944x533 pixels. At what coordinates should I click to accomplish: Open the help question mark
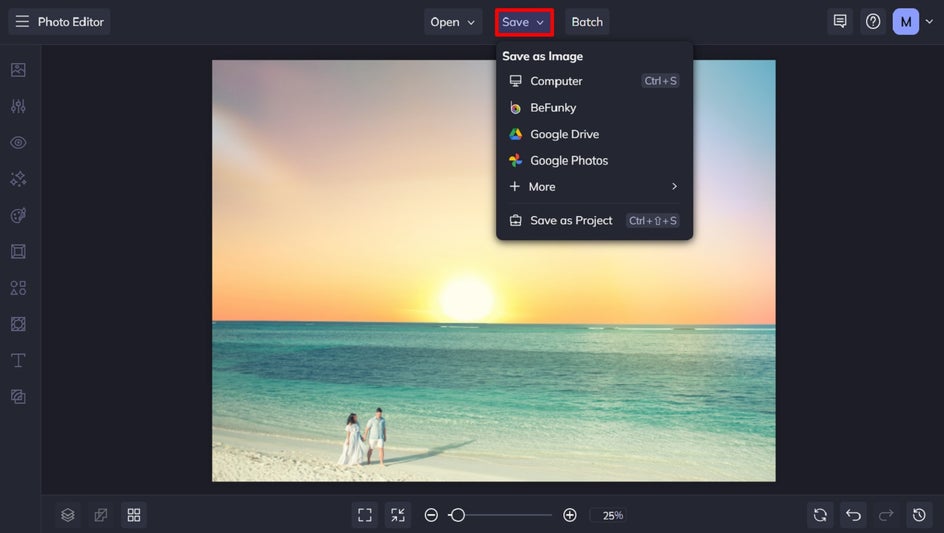pyautogui.click(x=873, y=22)
